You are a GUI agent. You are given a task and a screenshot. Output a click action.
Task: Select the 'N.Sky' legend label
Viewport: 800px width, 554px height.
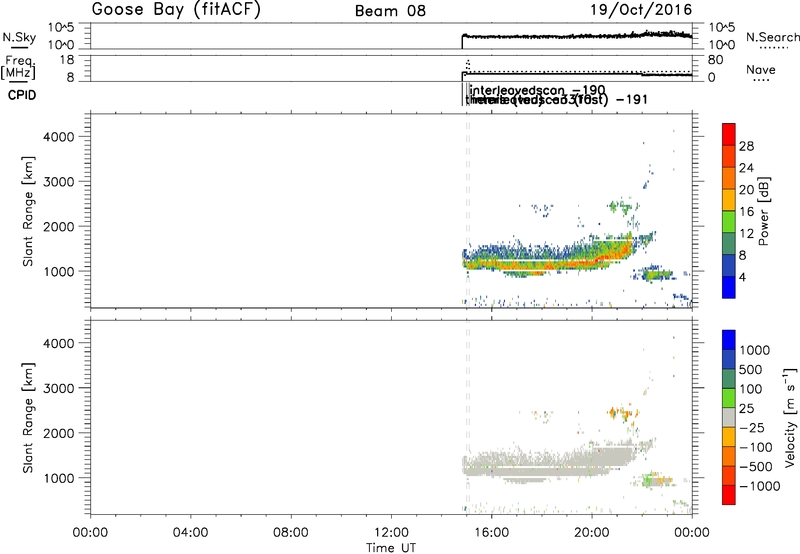click(19, 37)
